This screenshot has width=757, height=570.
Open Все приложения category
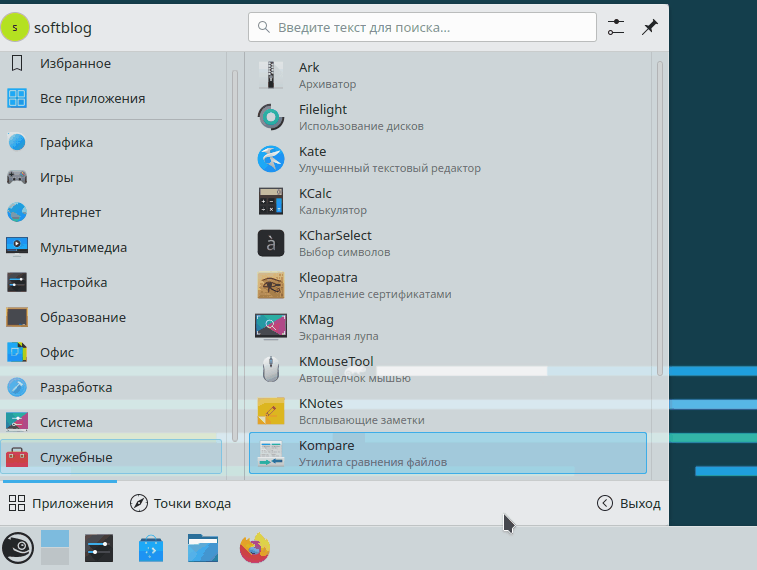click(x=111, y=98)
